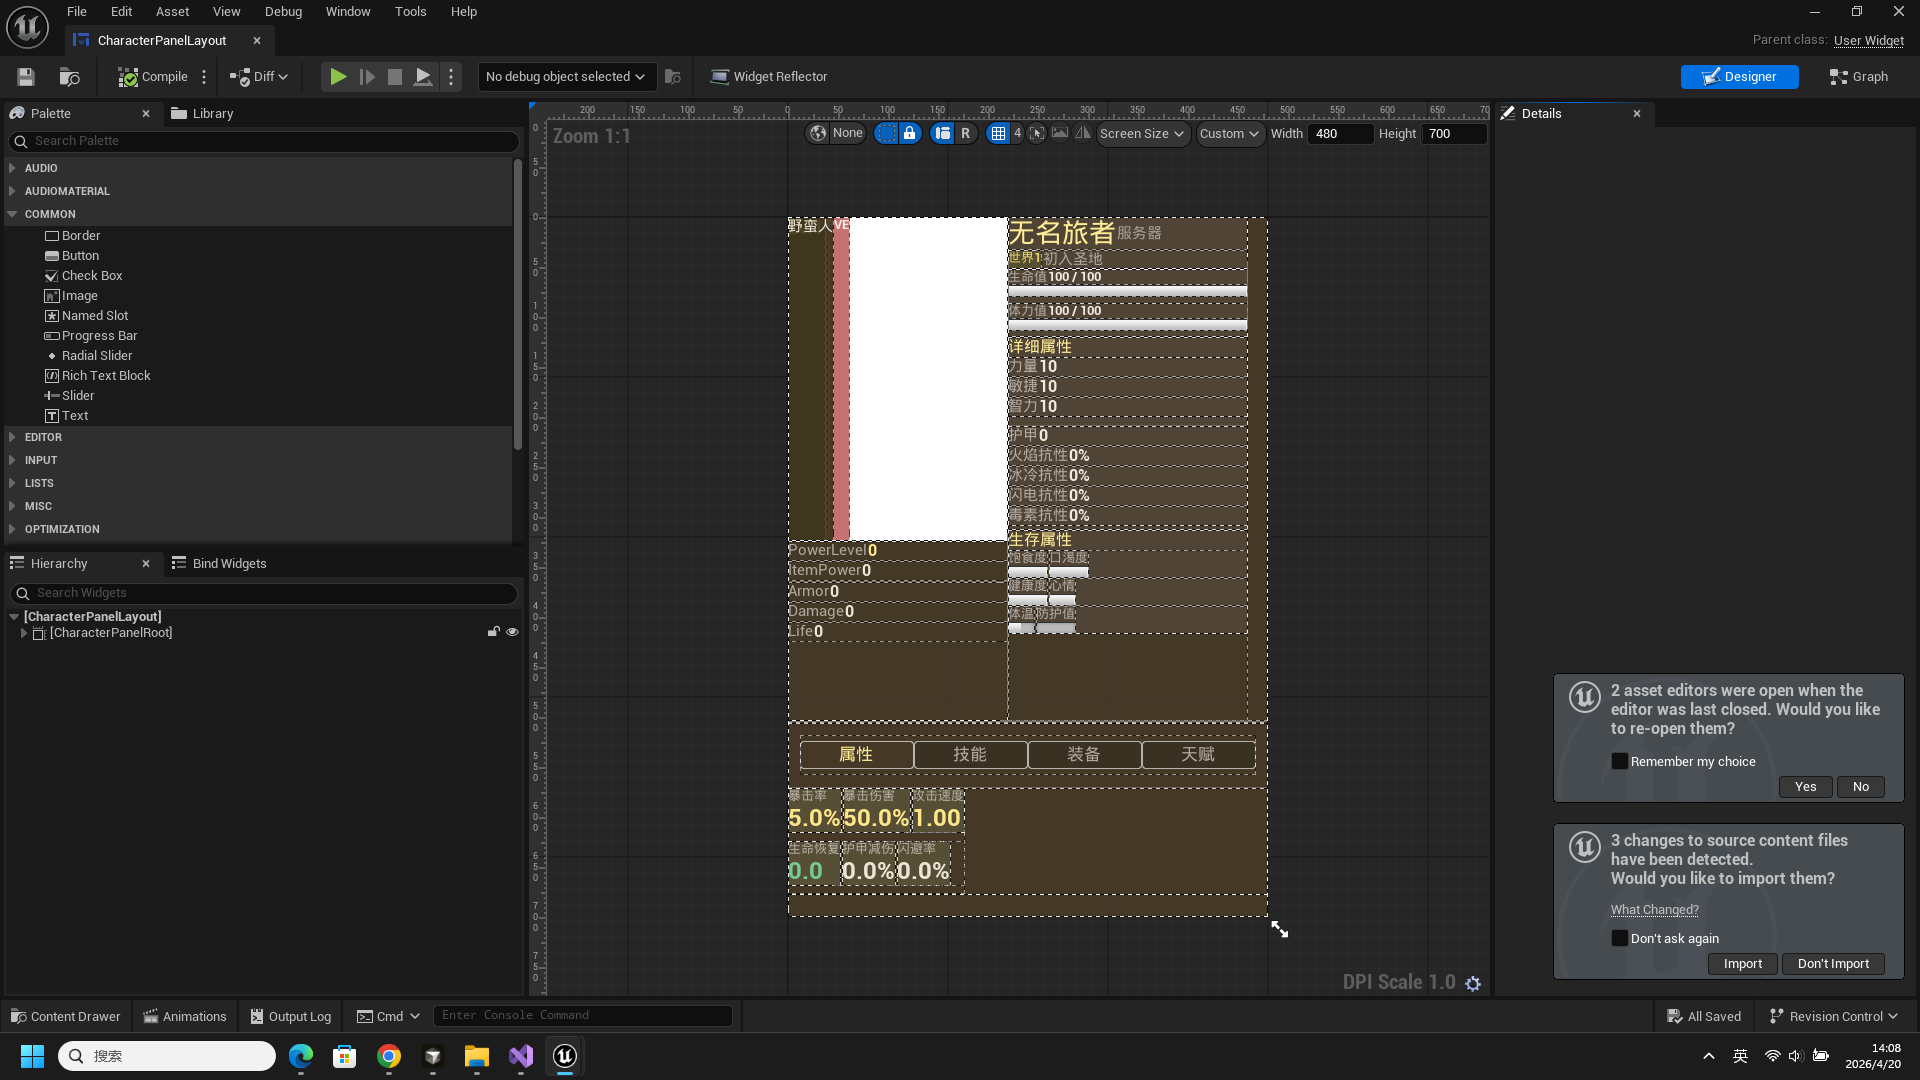Toggle the designer layout lock icon
The image size is (1920, 1080).
tap(909, 133)
